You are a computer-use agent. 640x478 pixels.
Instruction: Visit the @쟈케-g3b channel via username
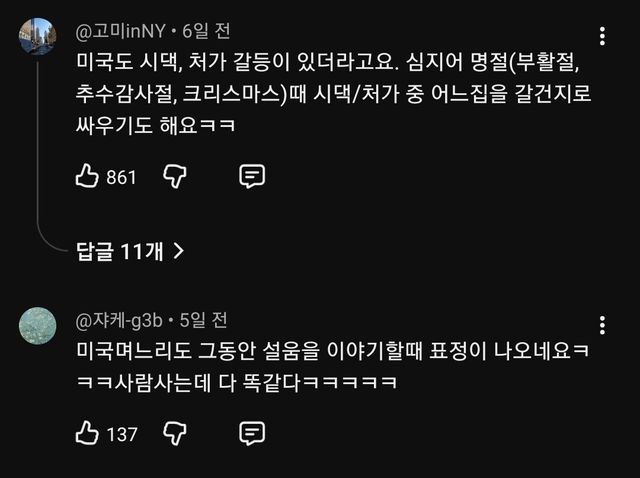(121, 320)
